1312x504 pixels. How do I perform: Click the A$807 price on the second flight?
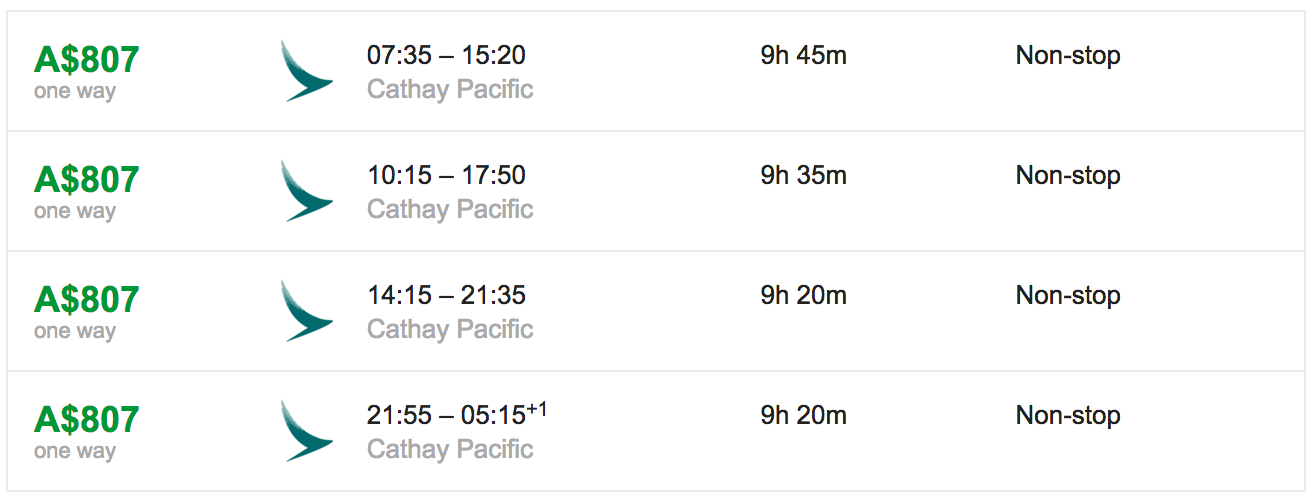pyautogui.click(x=86, y=180)
